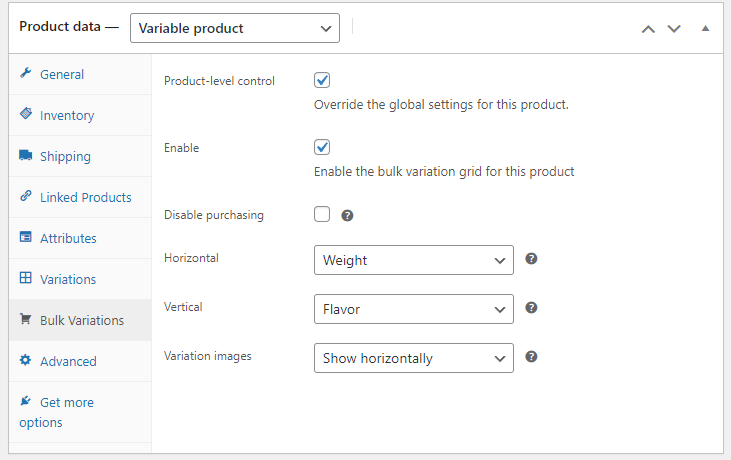This screenshot has width=731, height=460.
Task: Collapse the Product data panel triangle
Action: tap(705, 28)
